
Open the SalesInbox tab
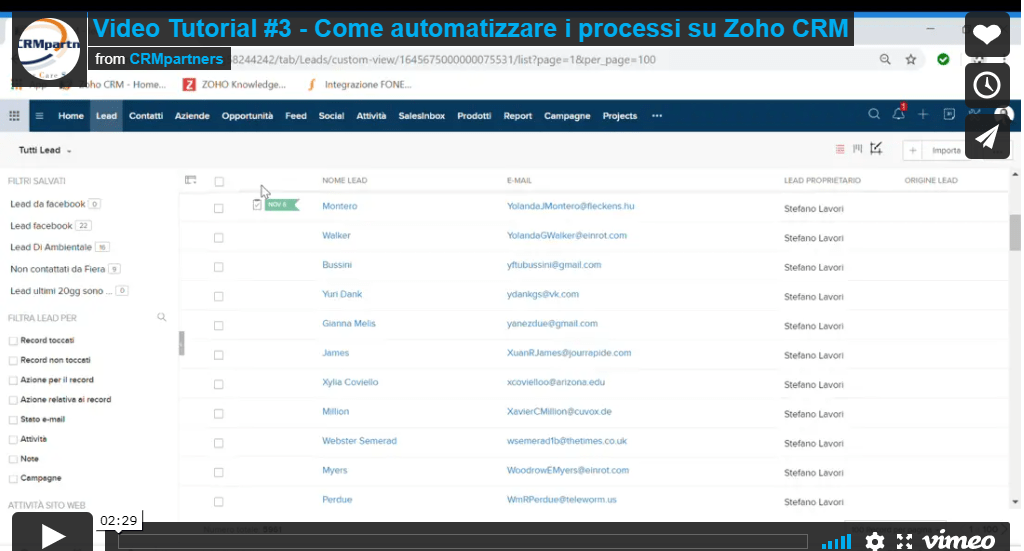pyautogui.click(x=421, y=116)
